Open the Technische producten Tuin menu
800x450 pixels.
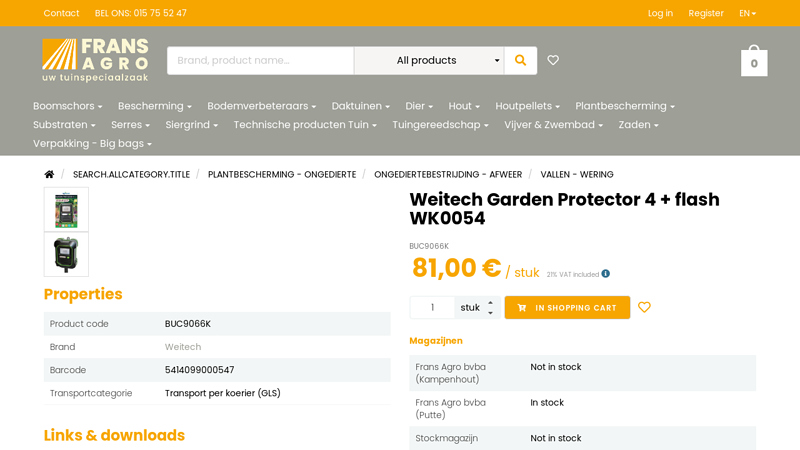pos(305,125)
